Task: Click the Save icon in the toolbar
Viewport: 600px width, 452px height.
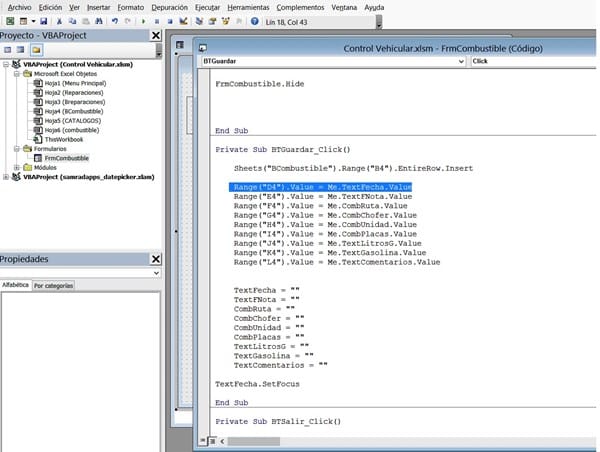Action: click(x=45, y=20)
